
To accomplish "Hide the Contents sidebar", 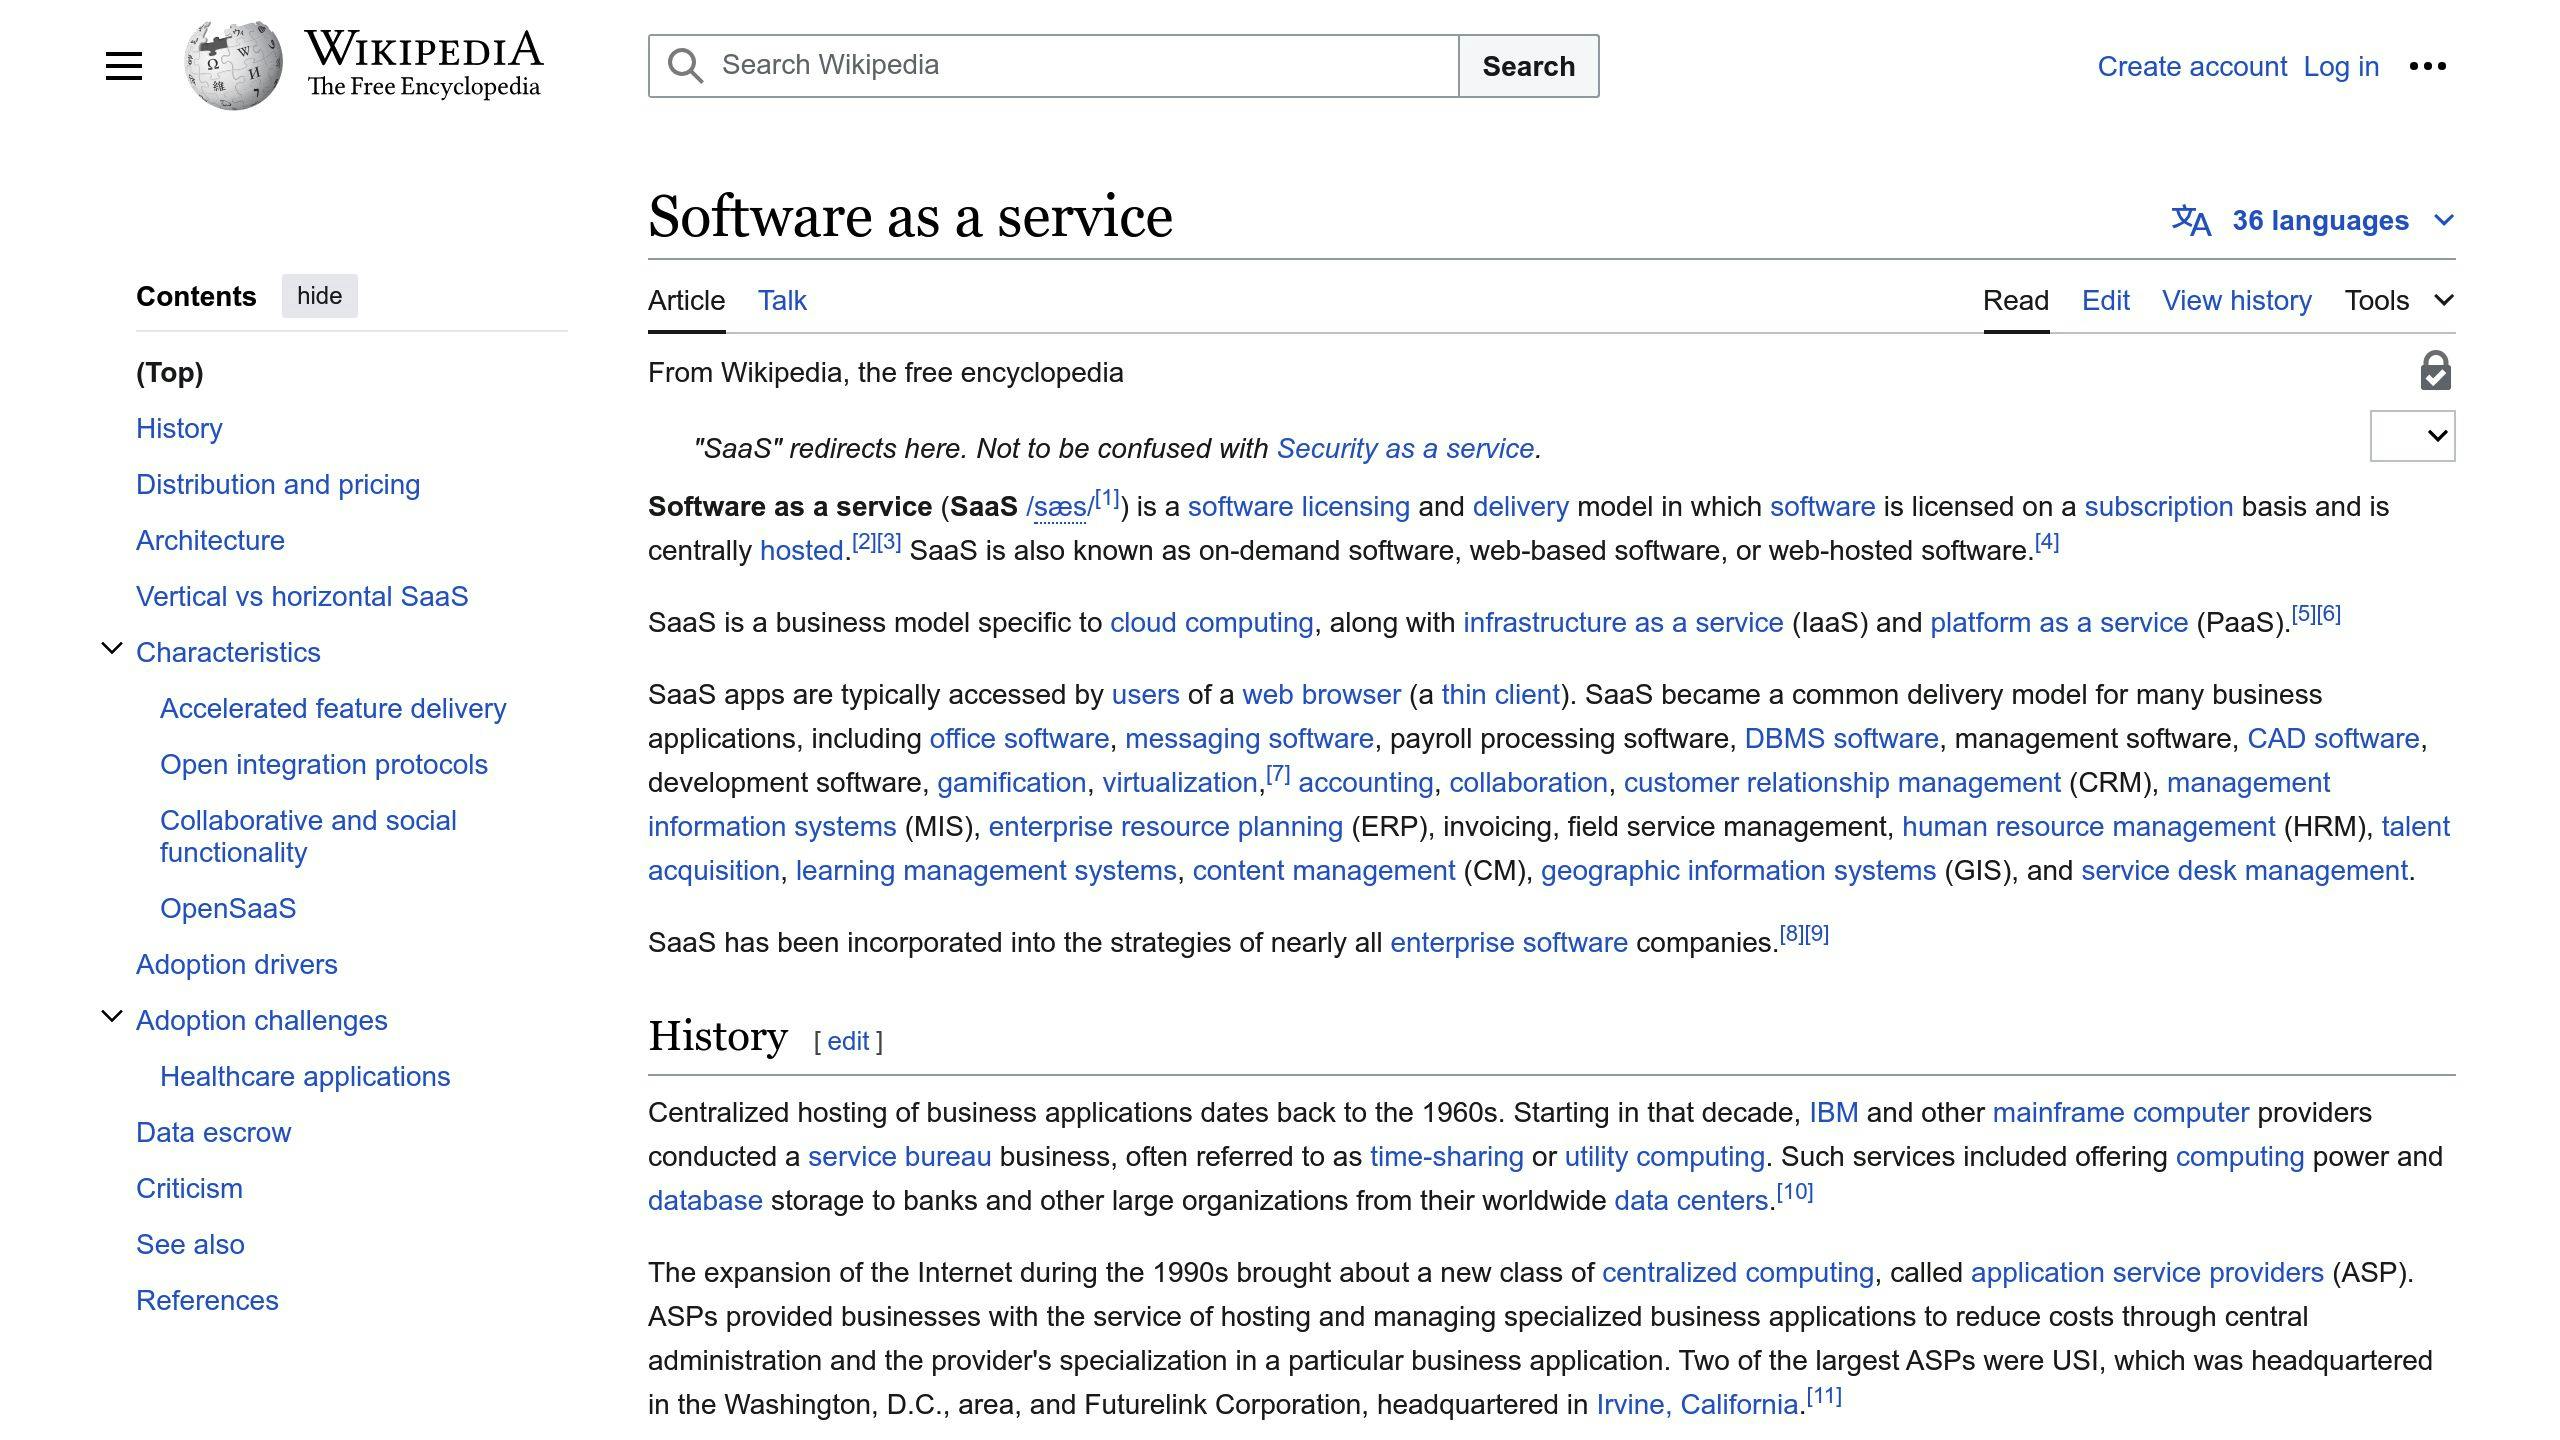I will pos(319,295).
